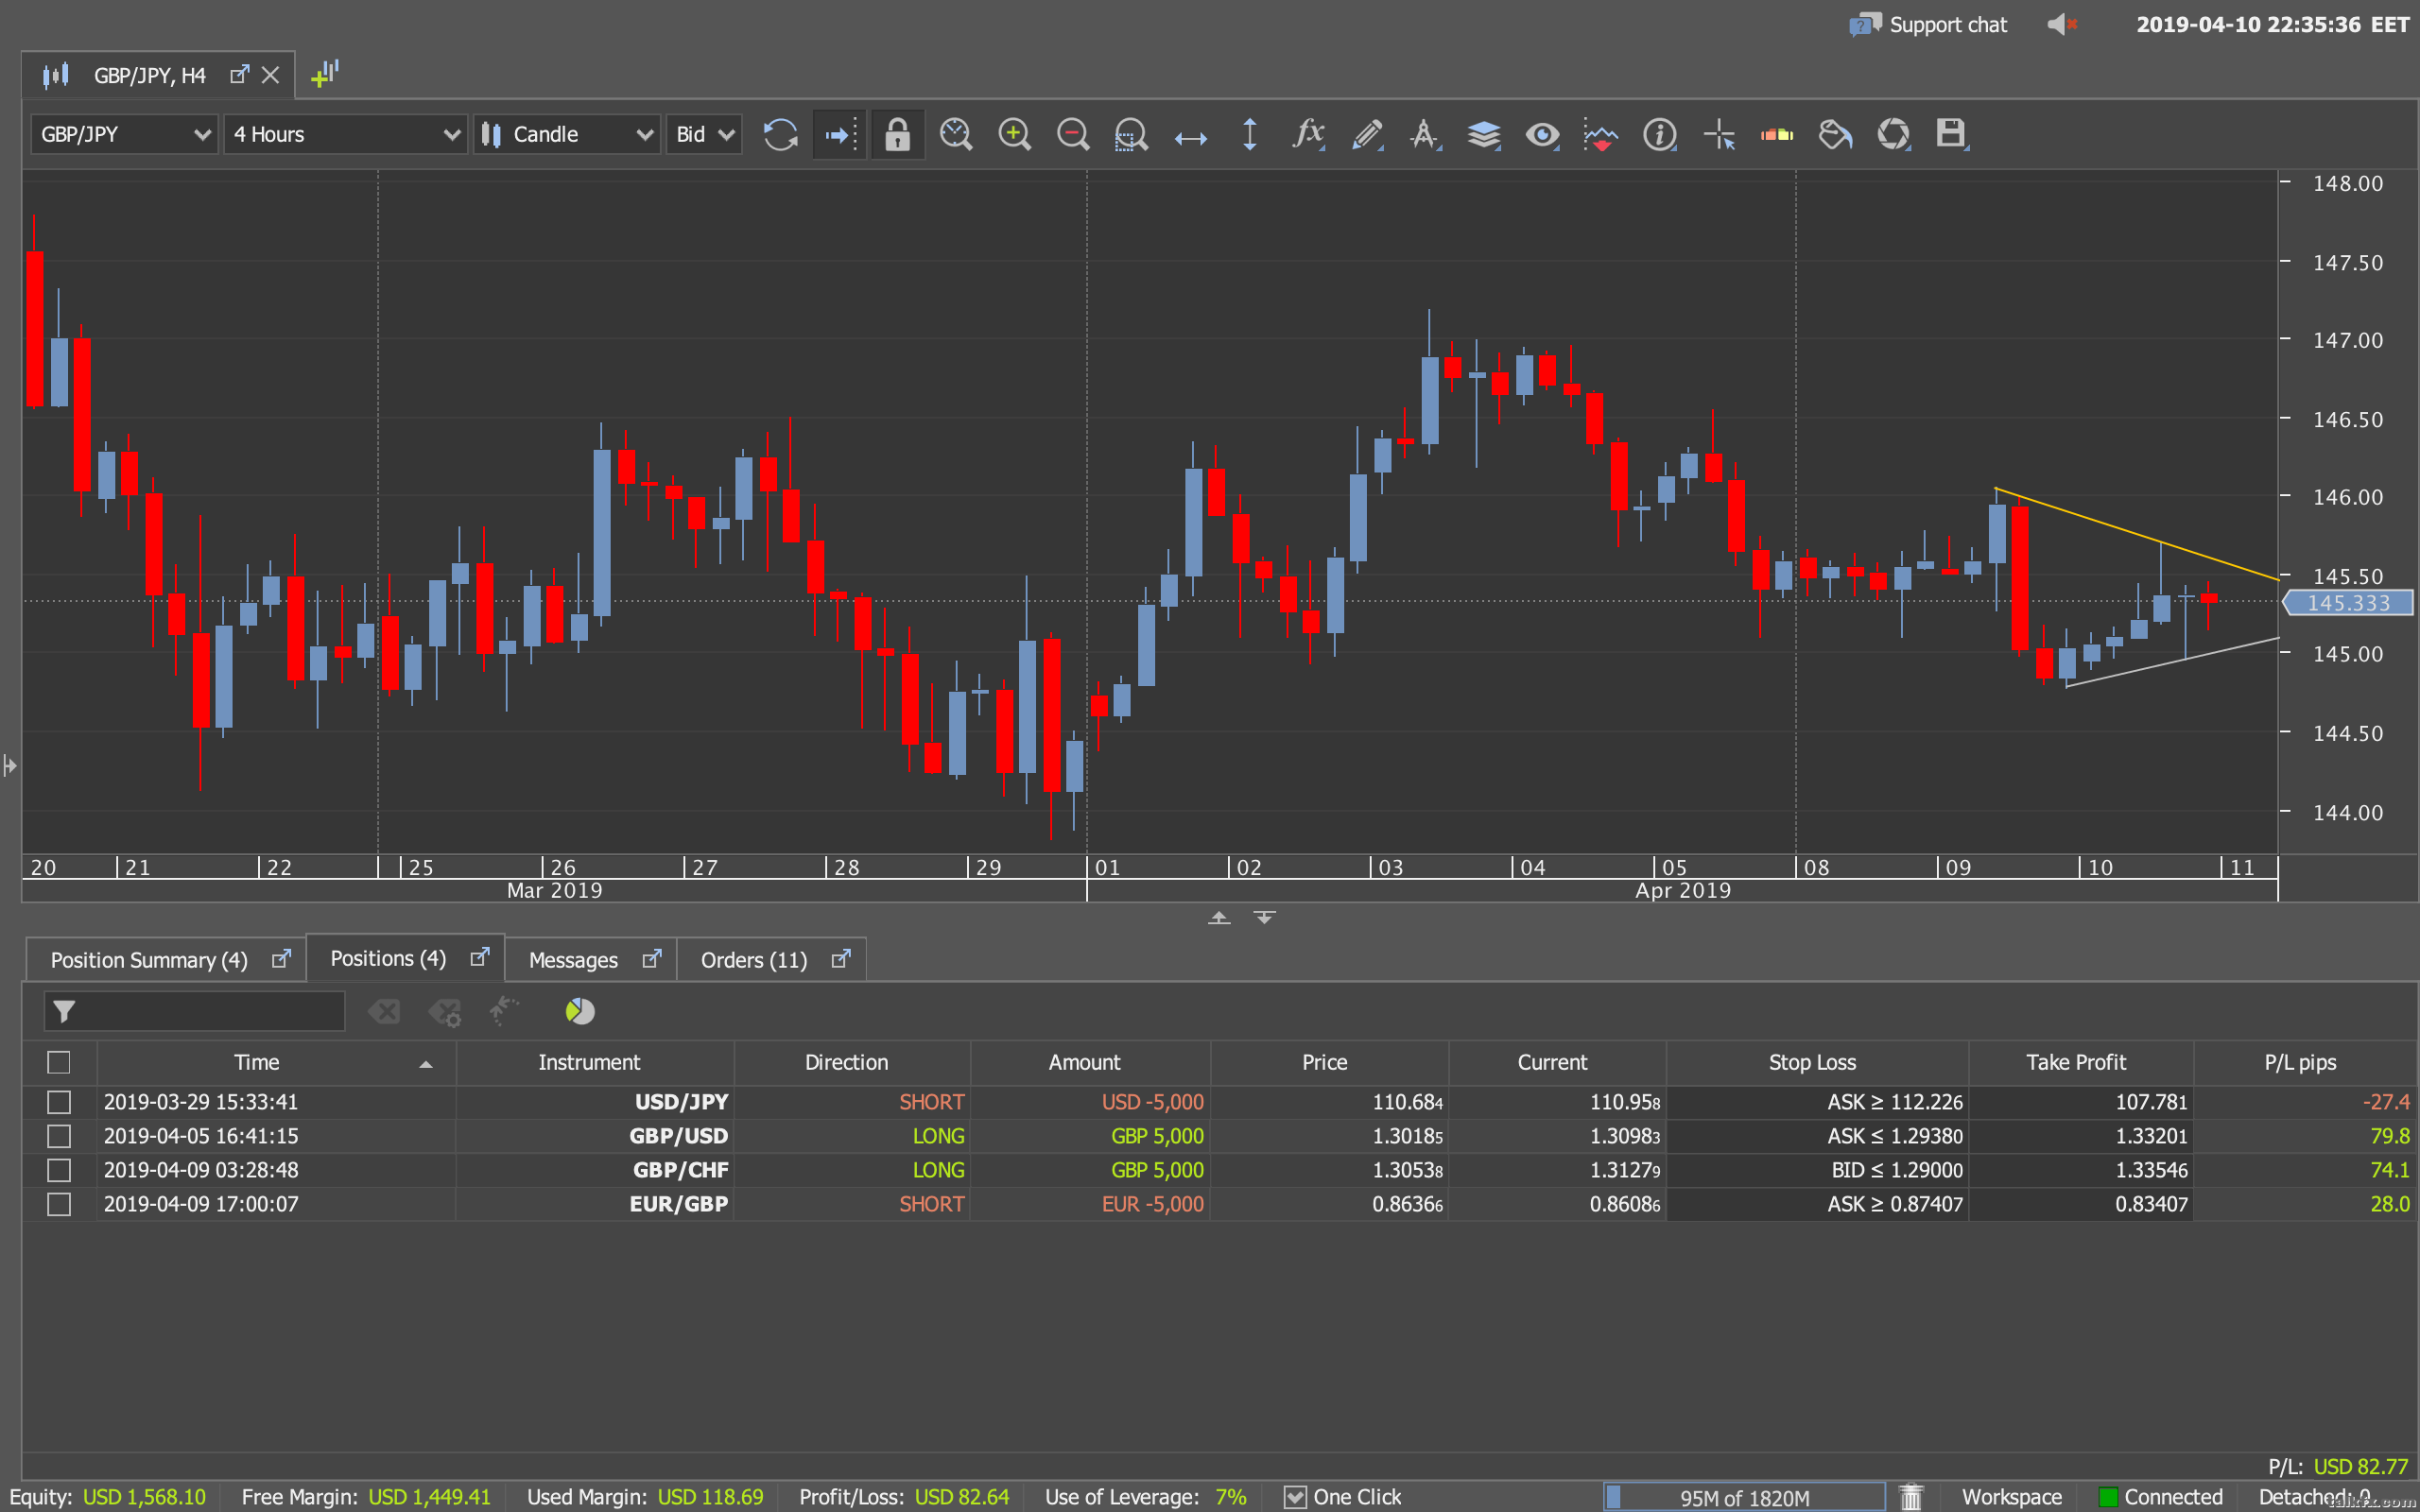The width and height of the screenshot is (2420, 1512).
Task: Open the Bid side dropdown
Action: pos(704,134)
